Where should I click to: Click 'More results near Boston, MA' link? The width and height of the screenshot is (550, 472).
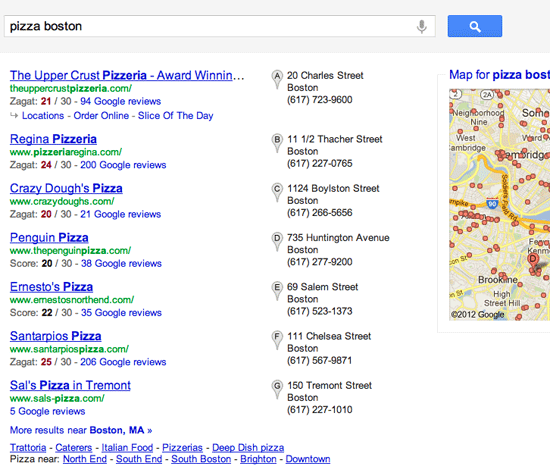(x=81, y=430)
